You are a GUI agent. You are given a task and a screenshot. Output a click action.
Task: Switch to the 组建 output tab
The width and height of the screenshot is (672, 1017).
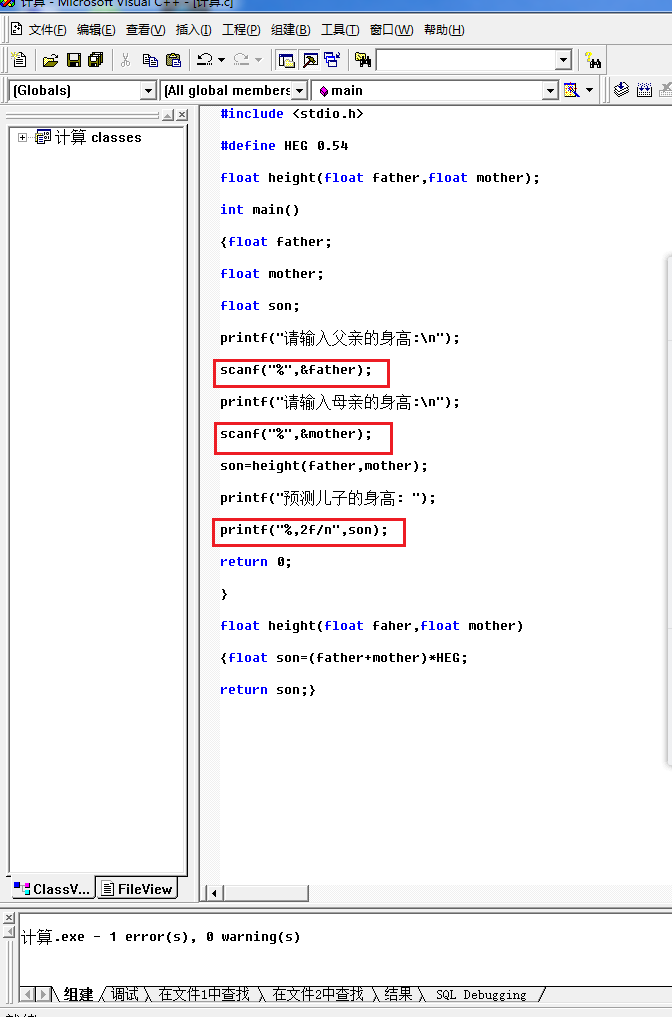coord(78,994)
